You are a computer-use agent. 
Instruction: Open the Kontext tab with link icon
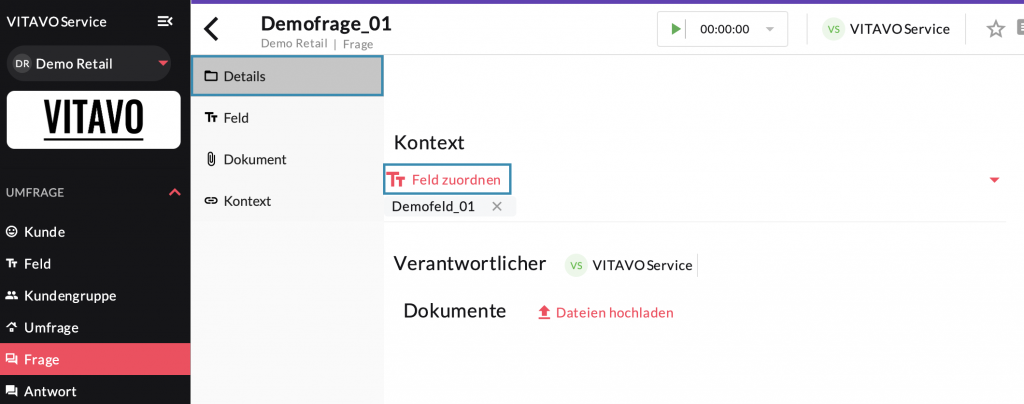[246, 201]
